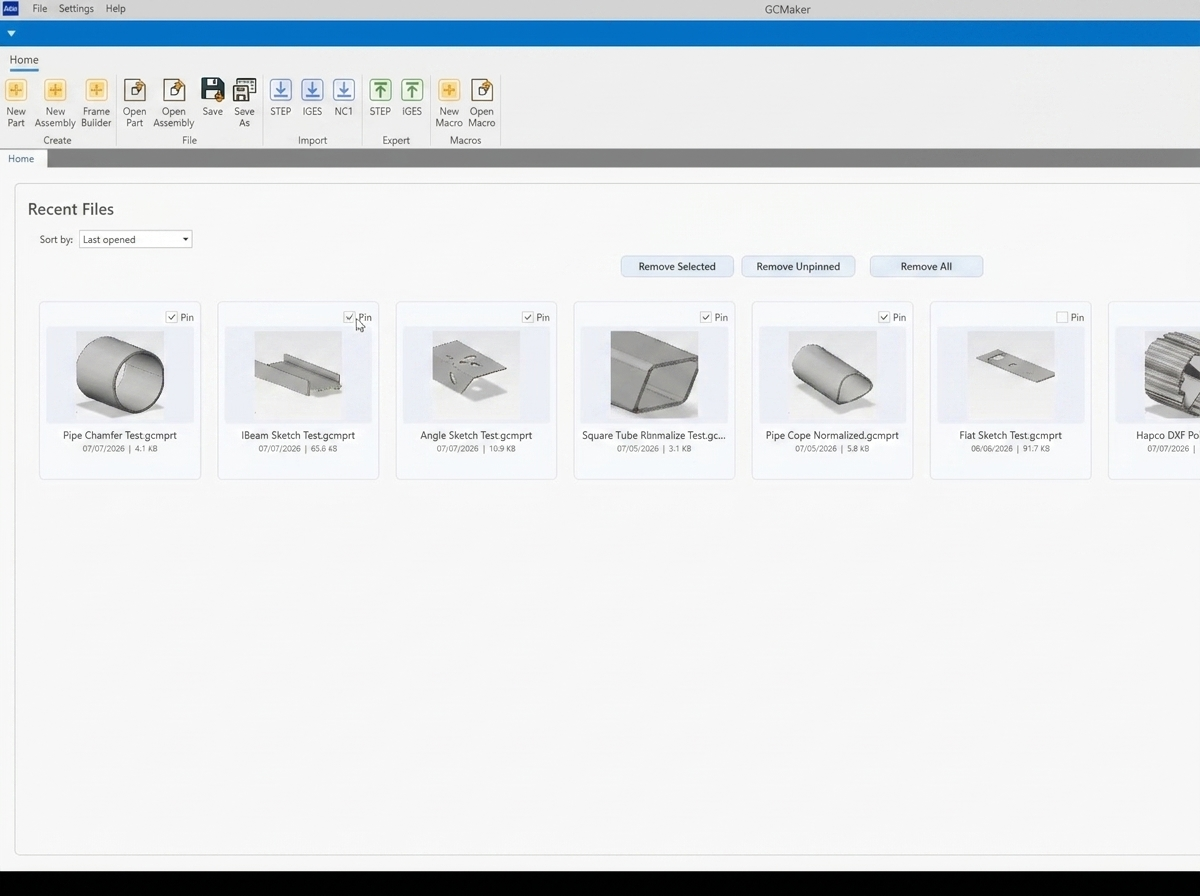This screenshot has height=896, width=1200.
Task: Click the Flat Sketch Test.gcmprt file name
Action: click(x=1010, y=436)
